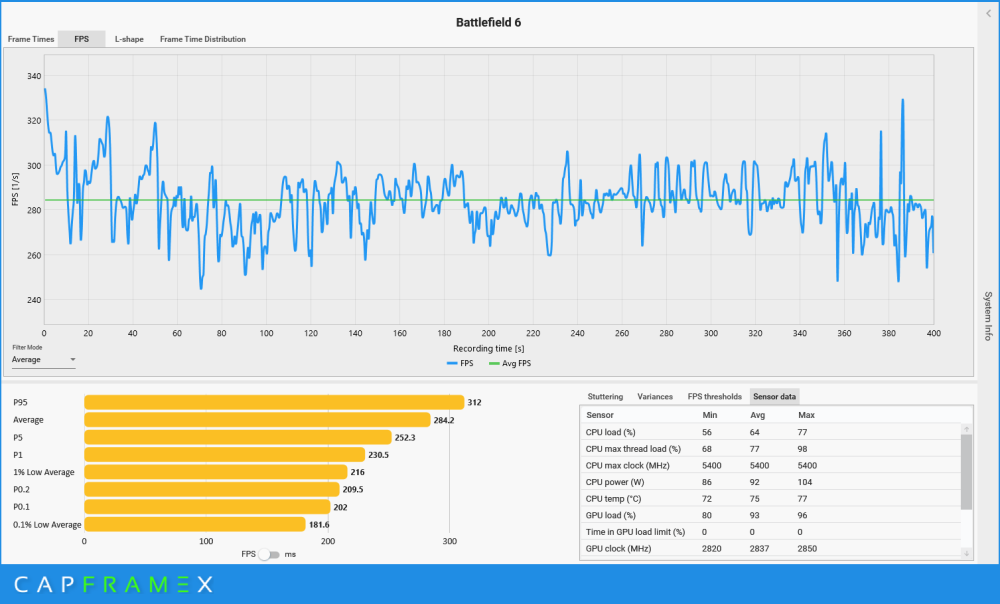The image size is (1000, 604).
Task: Open the Filter Mode dropdown
Action: 43,359
